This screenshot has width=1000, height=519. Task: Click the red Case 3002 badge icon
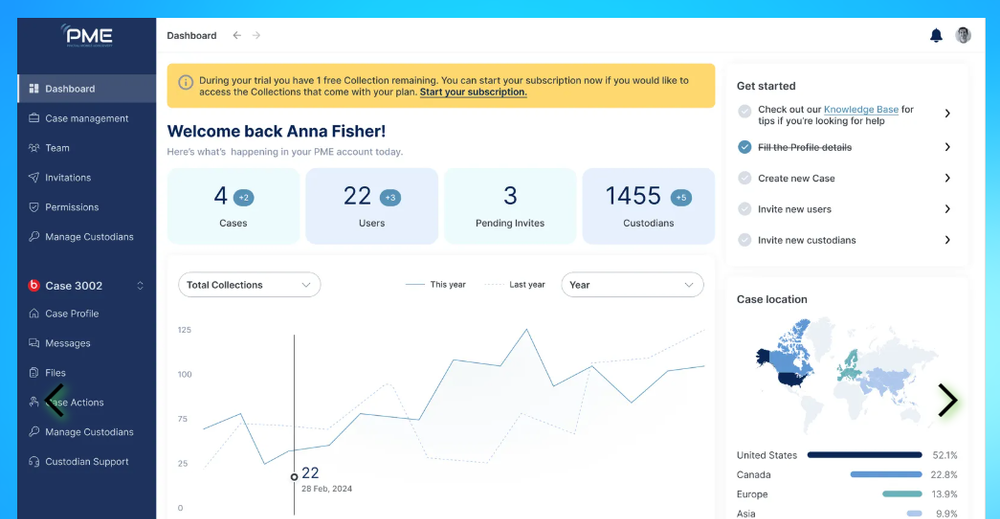(34, 286)
